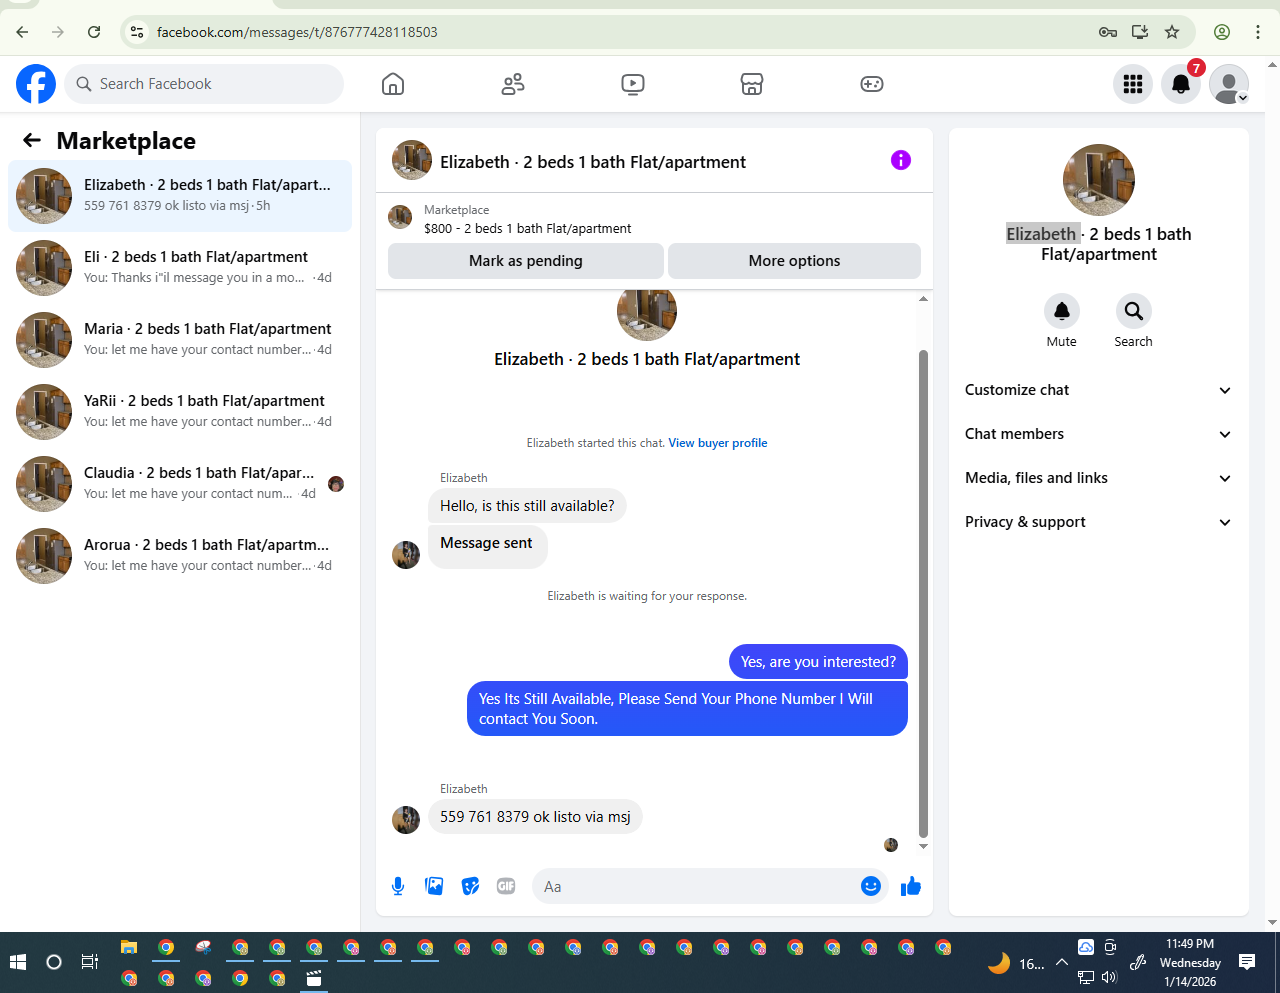1280x993 pixels.
Task: Open the Marketplace storefront icon
Action: pyautogui.click(x=752, y=84)
